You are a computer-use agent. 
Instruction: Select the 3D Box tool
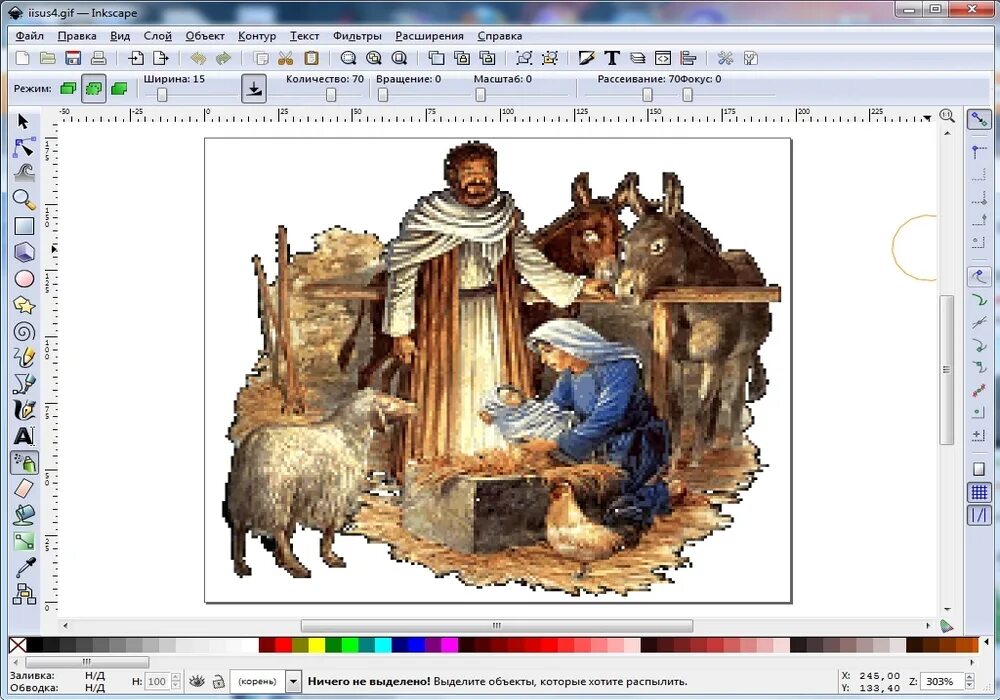24,252
